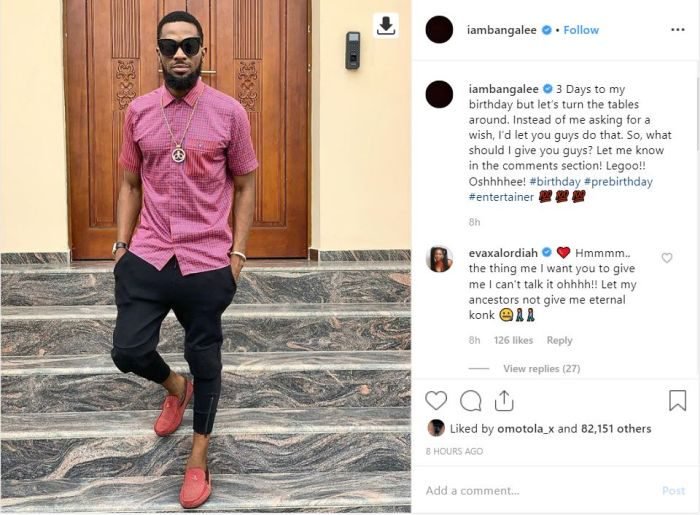Screen dimensions: 700x515
Task: Click the Post comment button
Action: click(x=673, y=491)
